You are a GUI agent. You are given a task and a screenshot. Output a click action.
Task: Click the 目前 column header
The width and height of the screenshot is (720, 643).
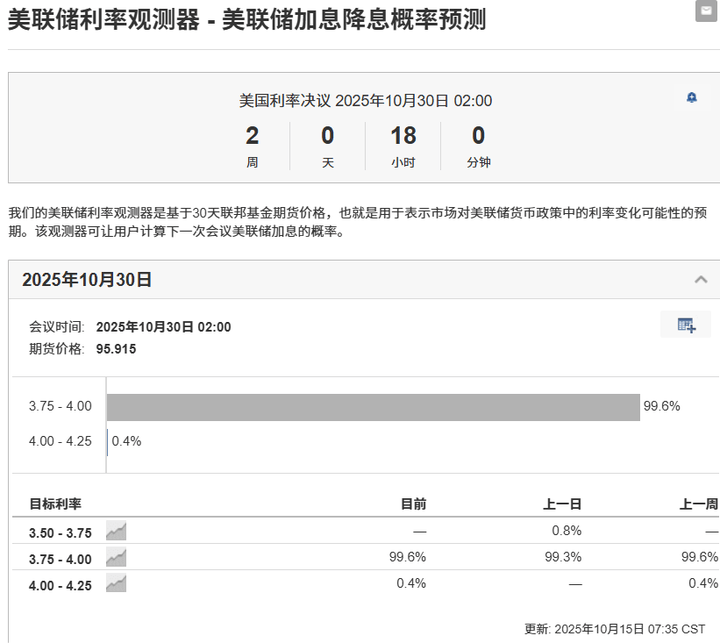[x=413, y=504]
